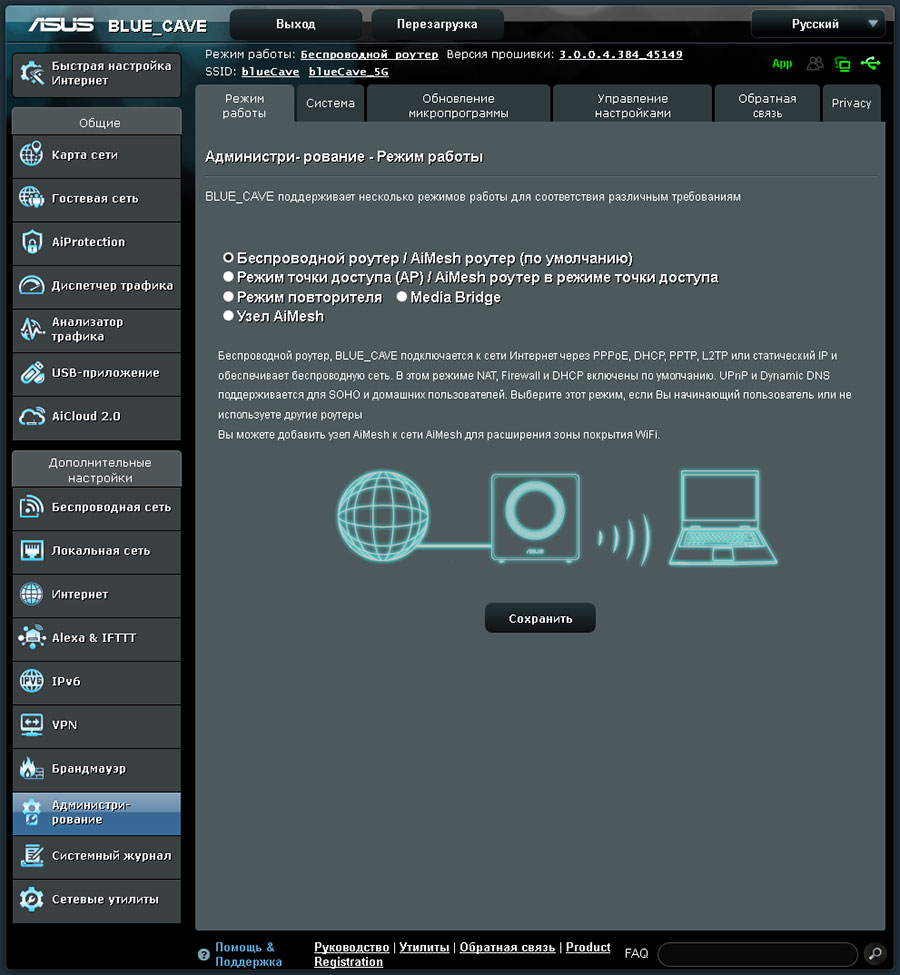Click the Сохранить button
The width and height of the screenshot is (900, 975).
click(x=540, y=618)
